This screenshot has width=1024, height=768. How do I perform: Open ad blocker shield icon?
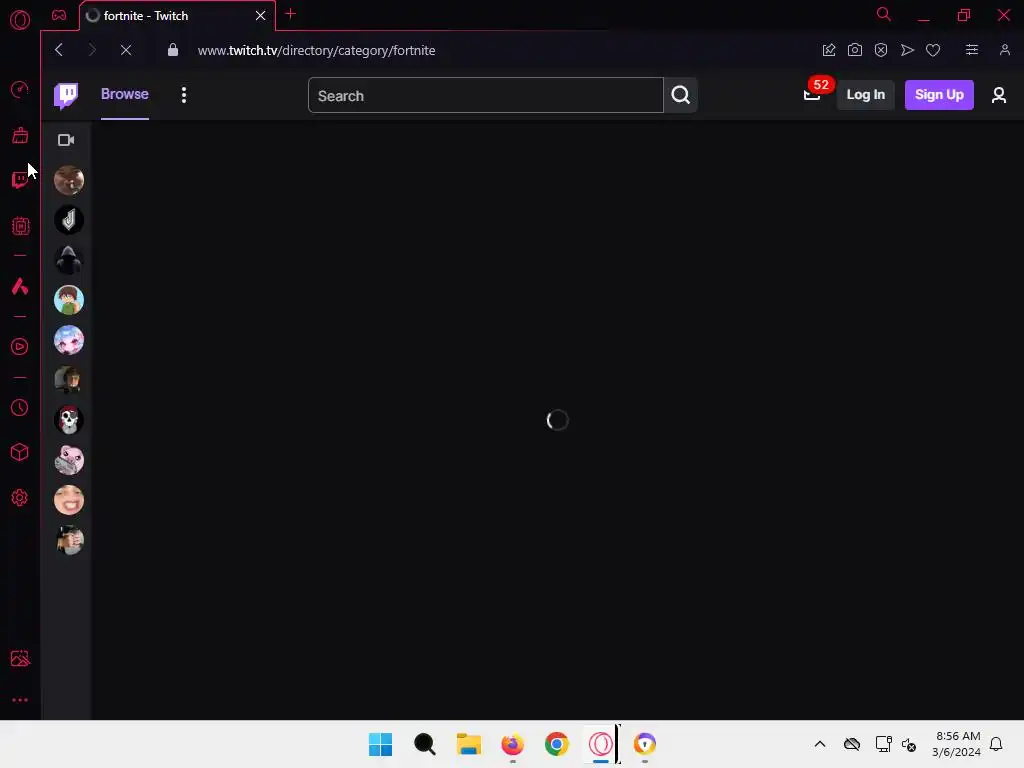pos(881,50)
